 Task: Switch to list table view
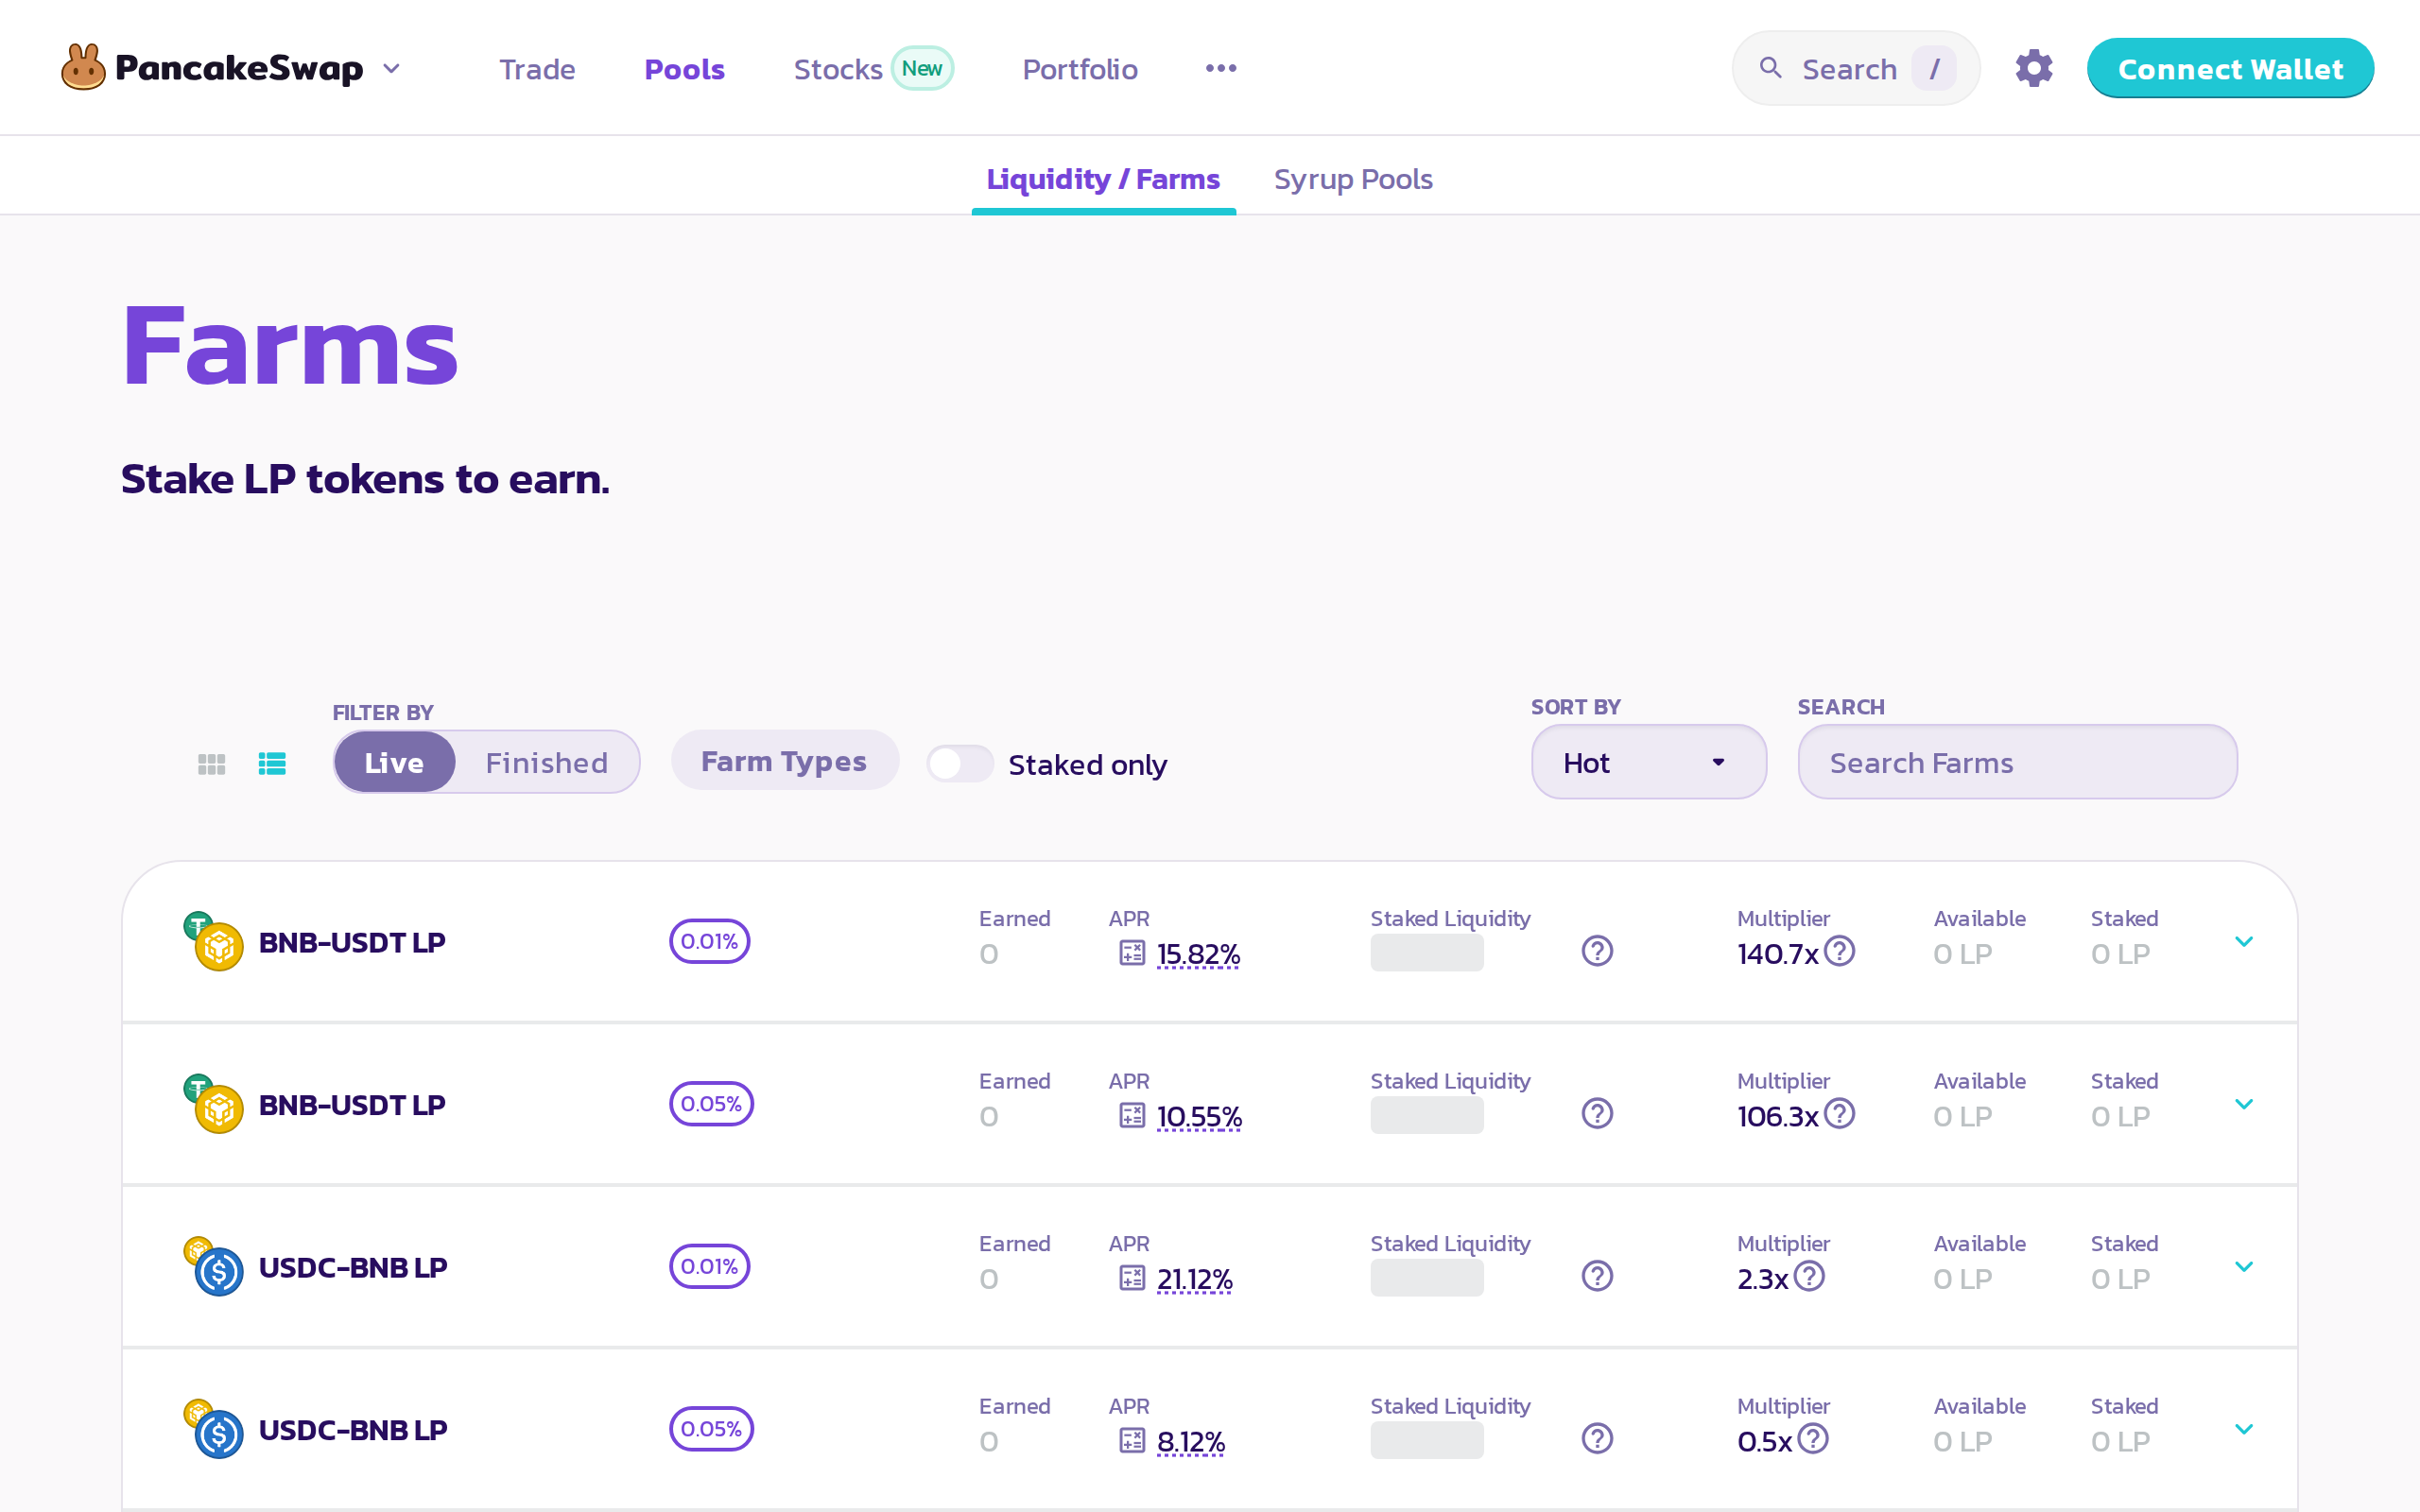[x=272, y=764]
